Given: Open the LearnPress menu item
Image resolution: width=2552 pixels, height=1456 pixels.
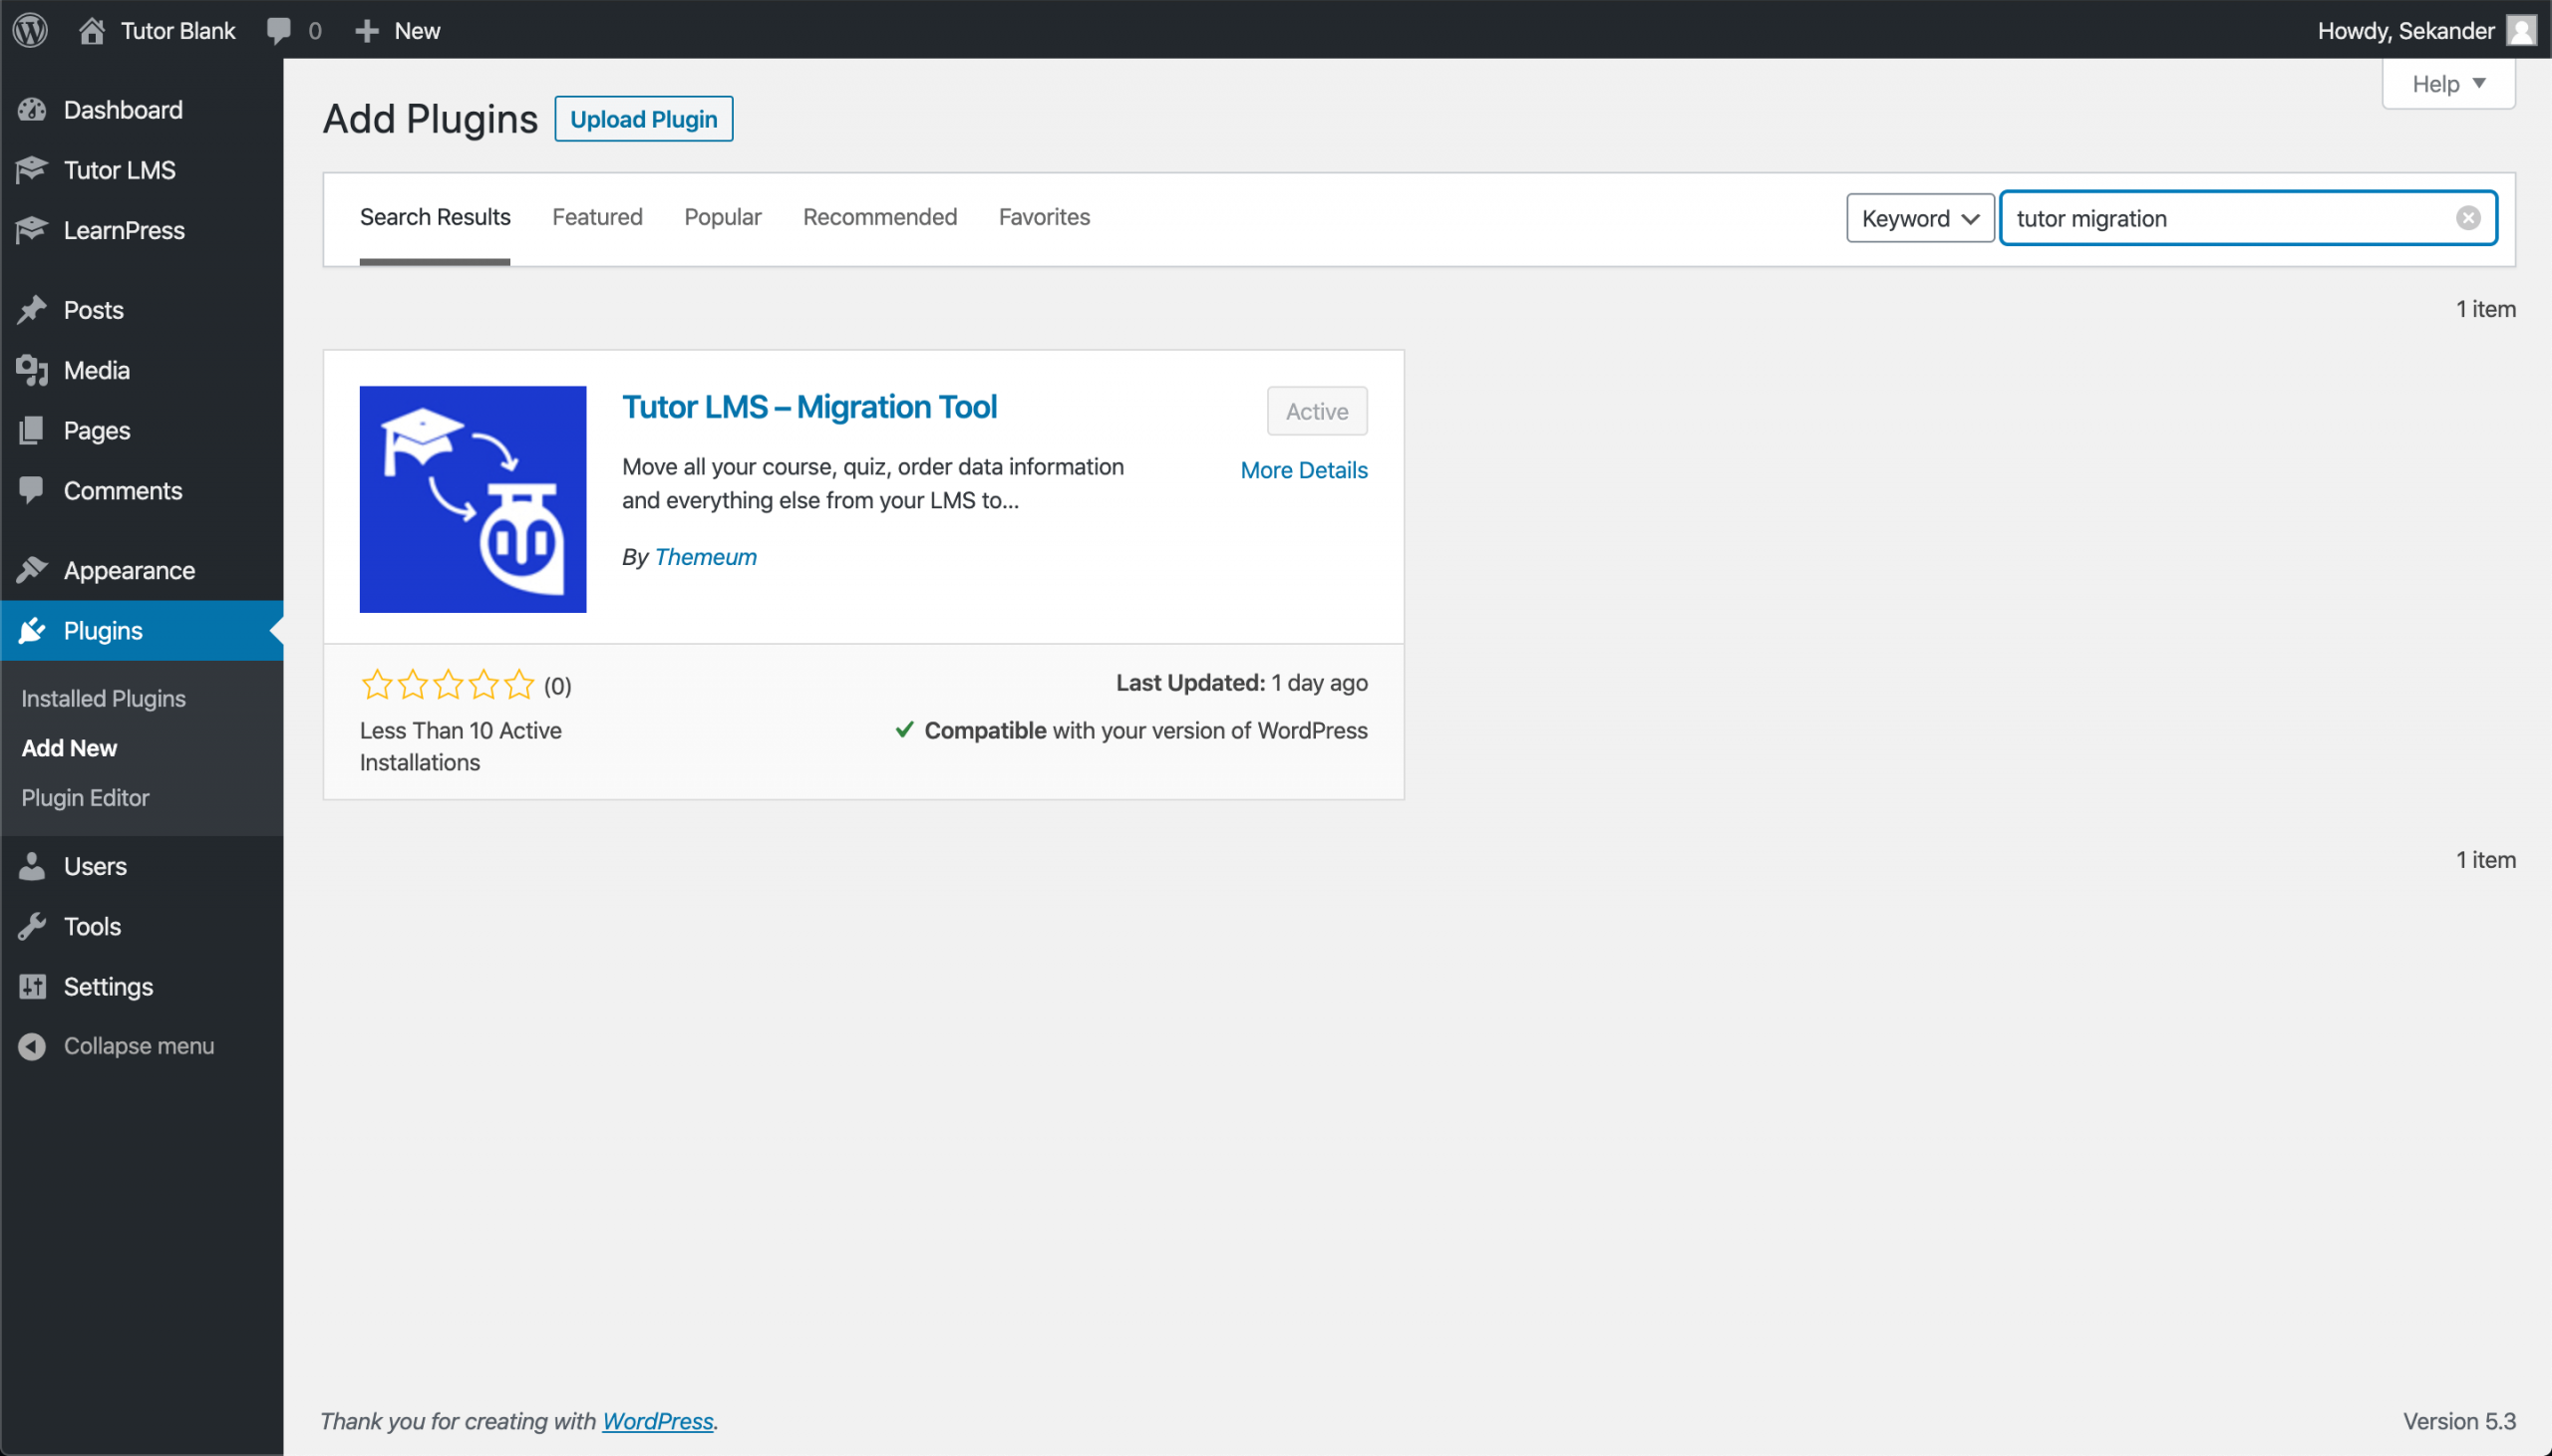Looking at the screenshot, I should [x=124, y=230].
